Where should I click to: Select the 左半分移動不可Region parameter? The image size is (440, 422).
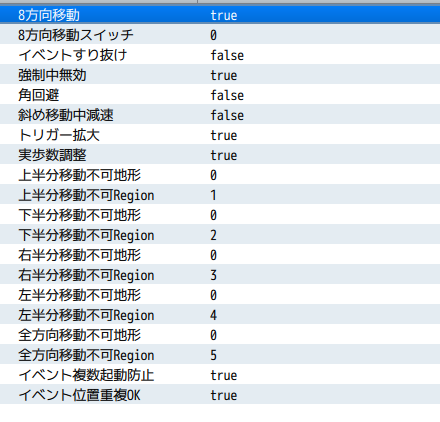(x=86, y=315)
